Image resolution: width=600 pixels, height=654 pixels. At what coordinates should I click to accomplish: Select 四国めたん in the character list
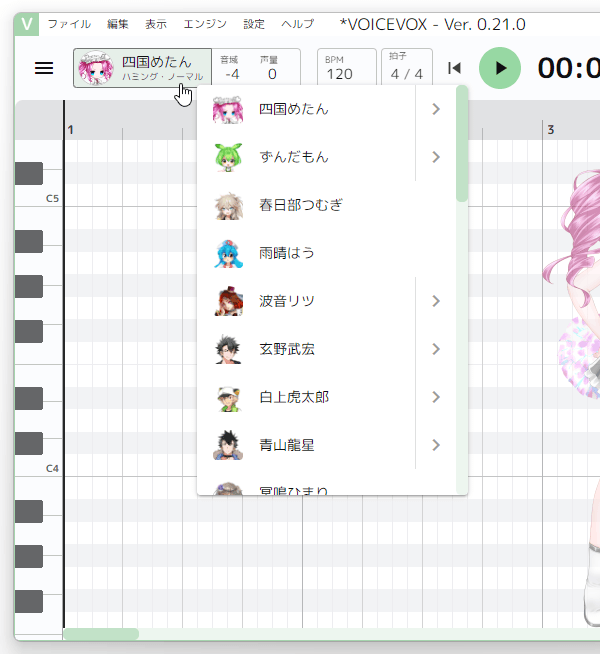click(x=306, y=109)
